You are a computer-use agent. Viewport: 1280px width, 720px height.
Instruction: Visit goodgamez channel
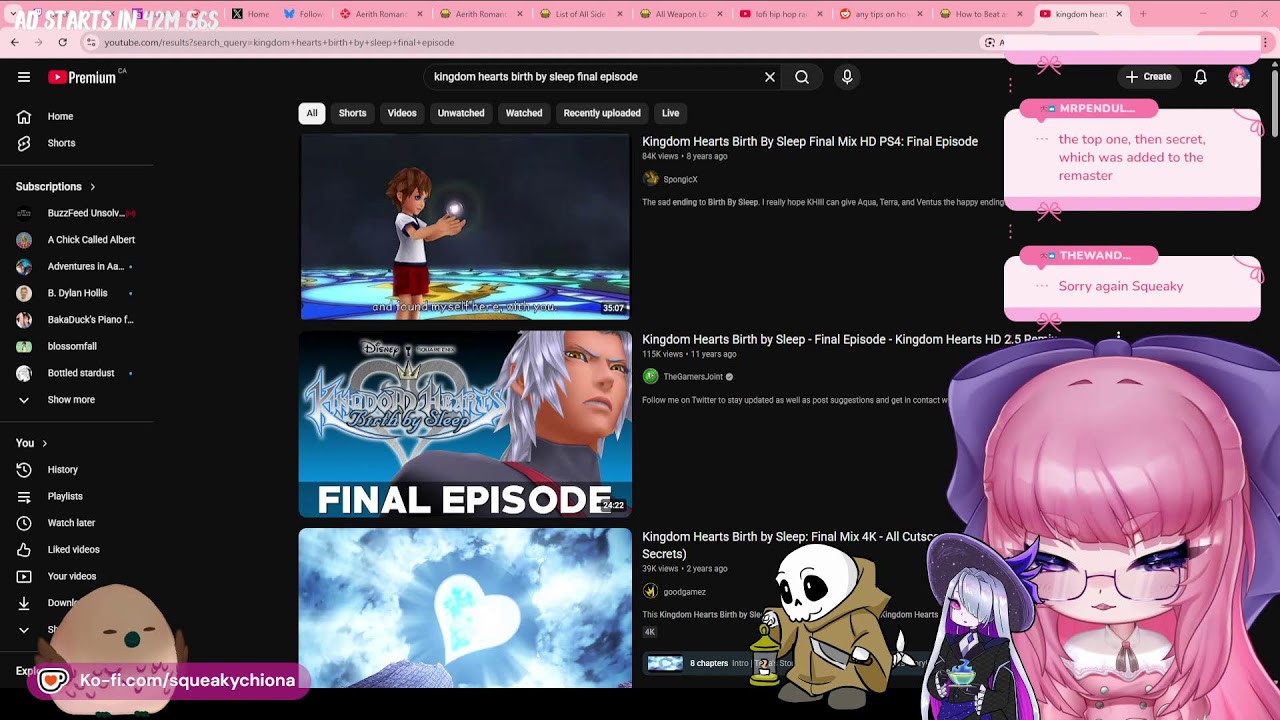[x=684, y=592]
